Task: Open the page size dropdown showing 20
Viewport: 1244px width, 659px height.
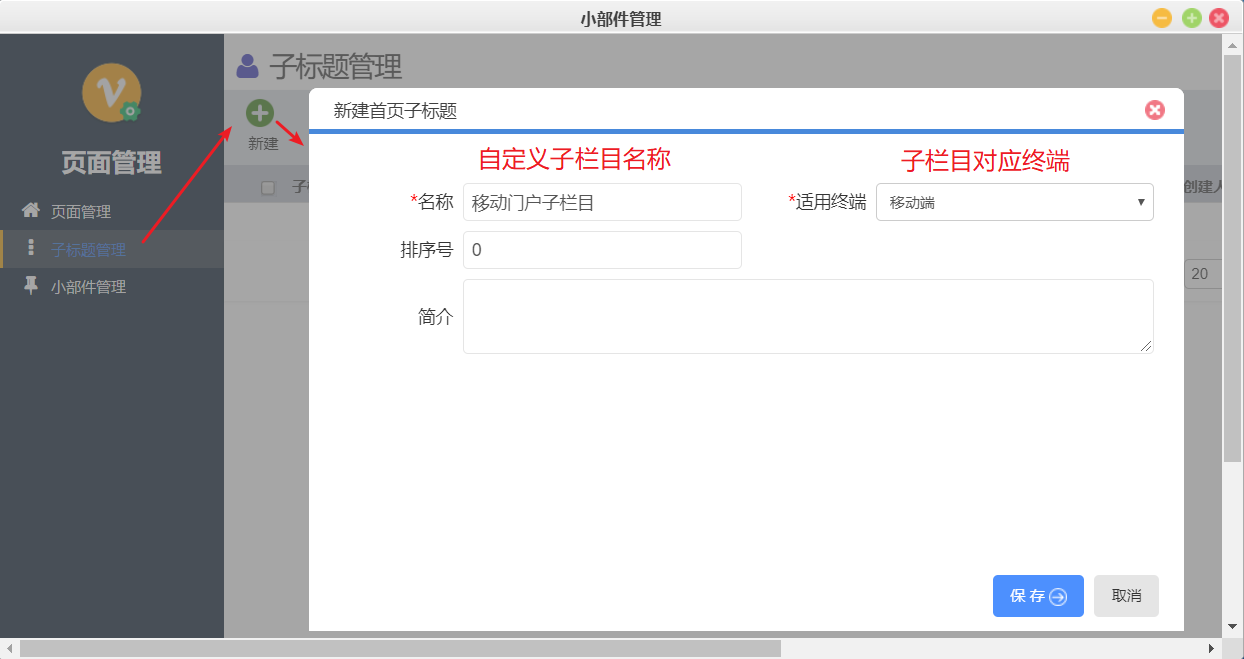Action: coord(1203,274)
